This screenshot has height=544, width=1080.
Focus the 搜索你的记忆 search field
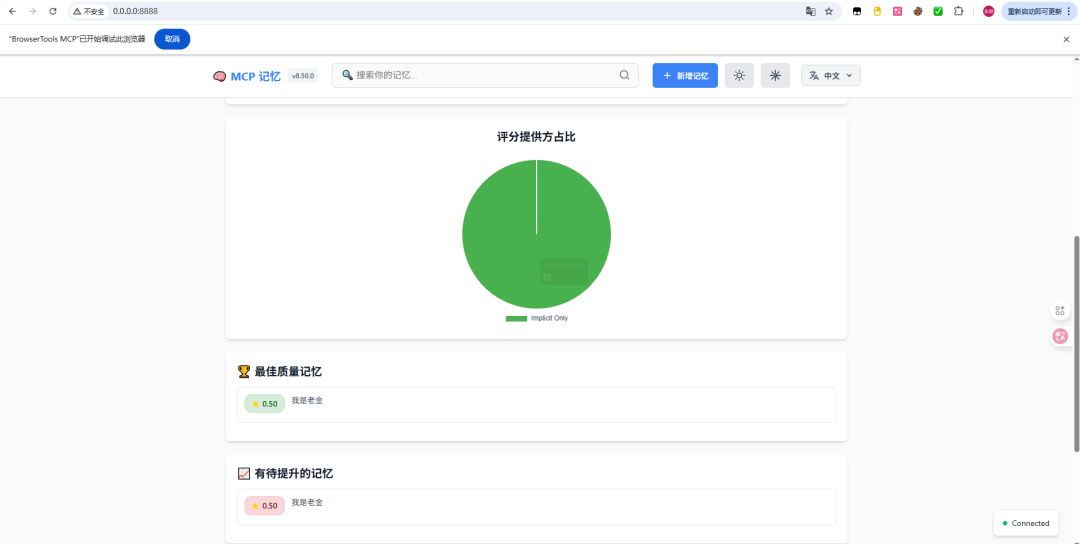click(x=480, y=75)
